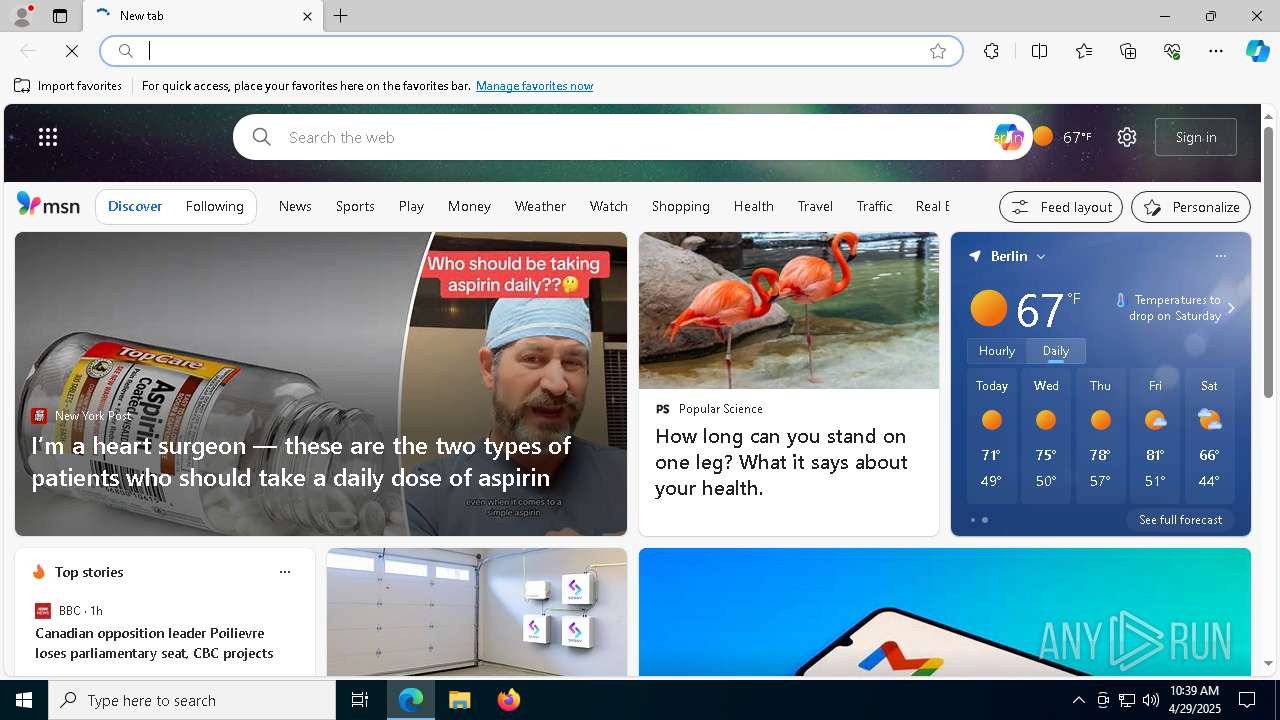Viewport: 1280px width, 720px height.
Task: Open weather card more options
Action: tap(1220, 257)
